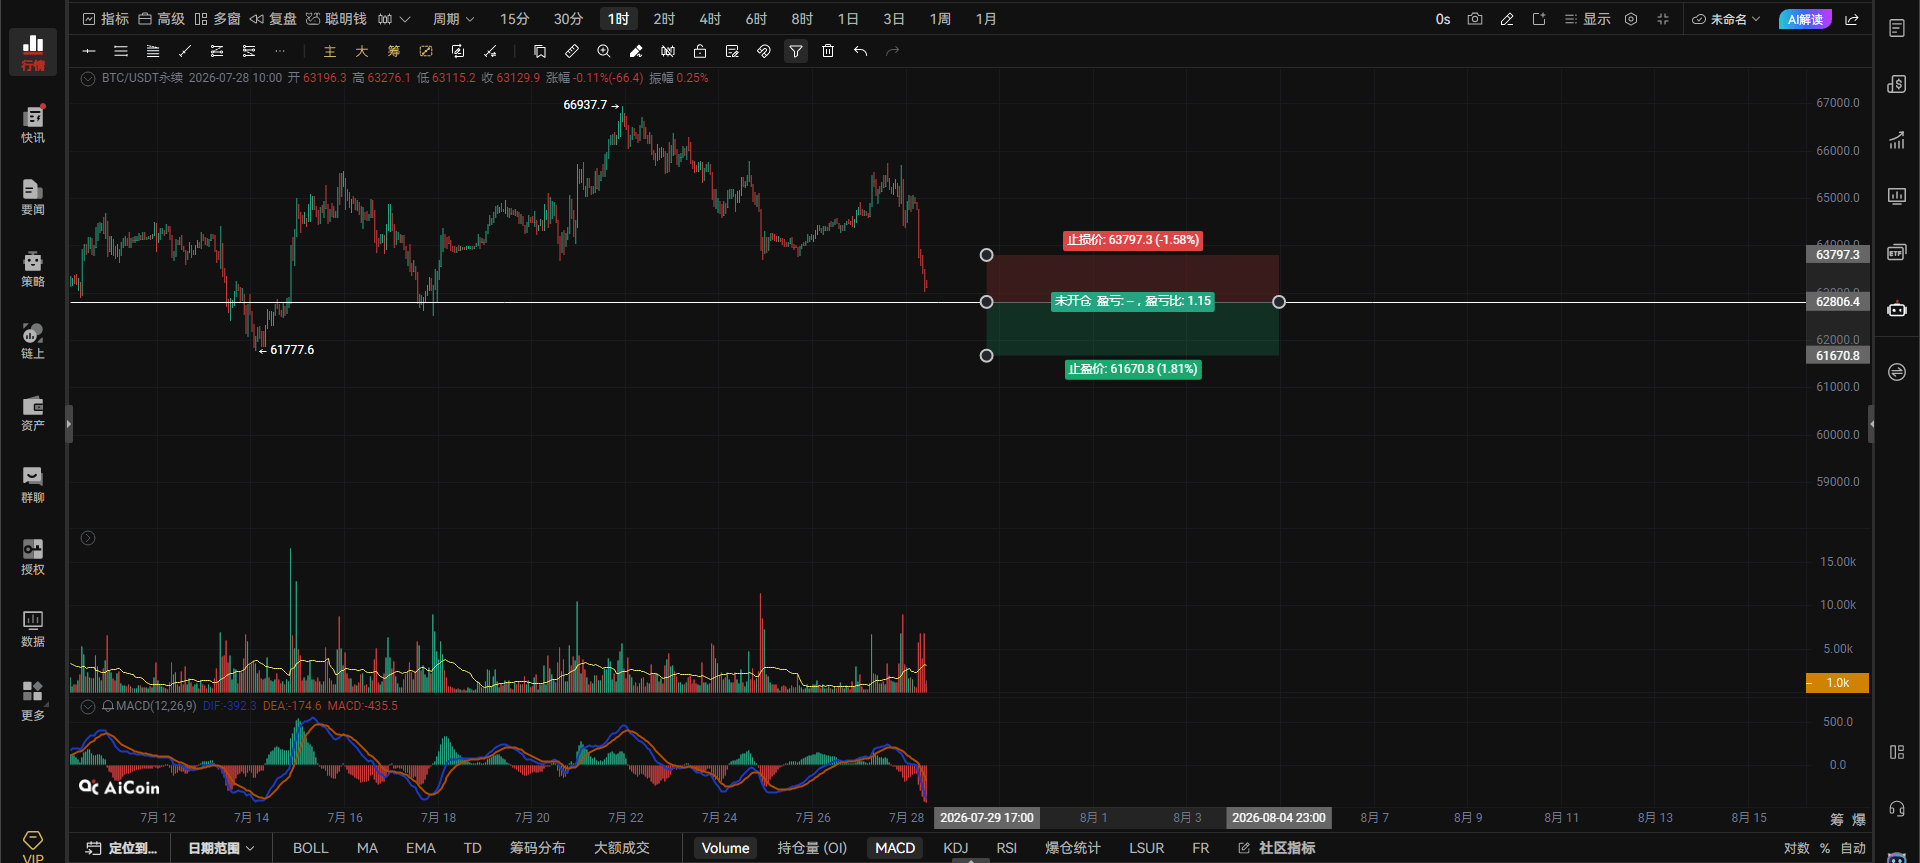Viewport: 1920px width, 863px height.
Task: Select the ruler measure tool
Action: click(572, 51)
